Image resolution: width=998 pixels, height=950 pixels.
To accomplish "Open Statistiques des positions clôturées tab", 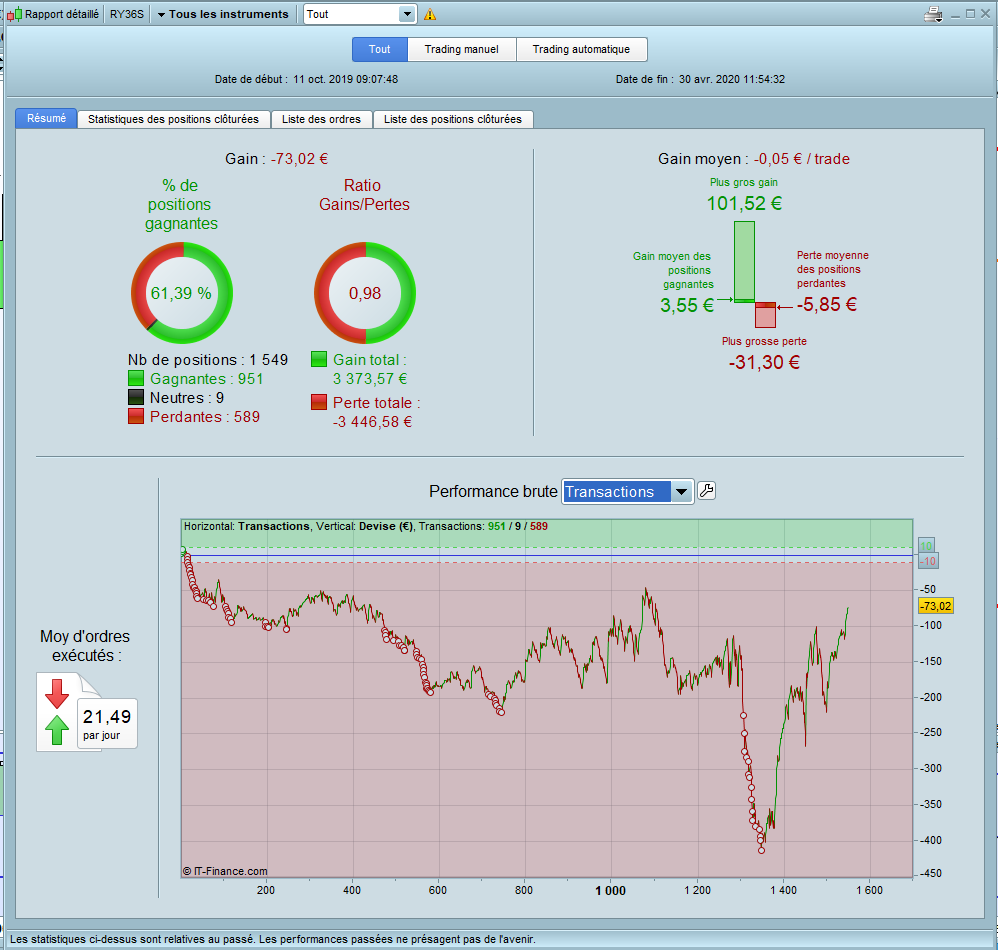I will tap(173, 119).
